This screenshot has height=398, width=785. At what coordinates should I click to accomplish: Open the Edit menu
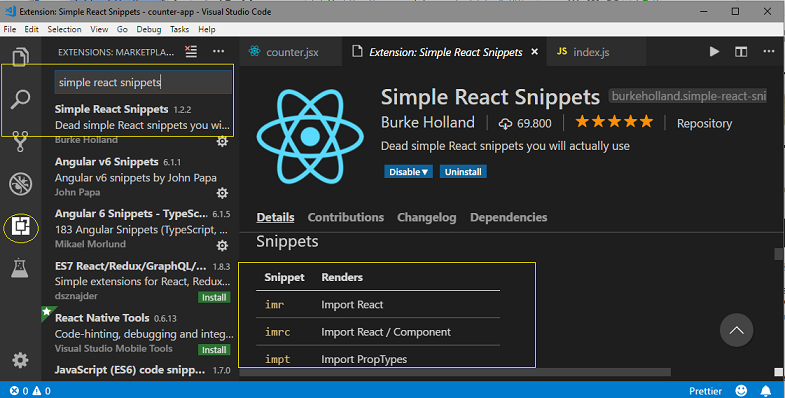[31, 30]
